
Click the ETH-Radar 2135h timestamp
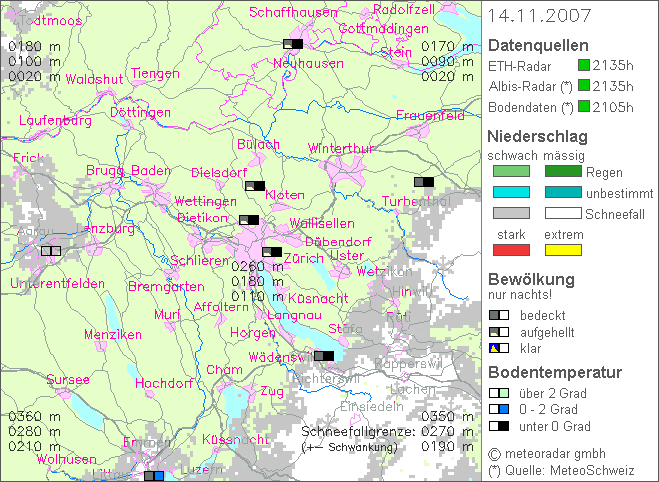pos(613,65)
